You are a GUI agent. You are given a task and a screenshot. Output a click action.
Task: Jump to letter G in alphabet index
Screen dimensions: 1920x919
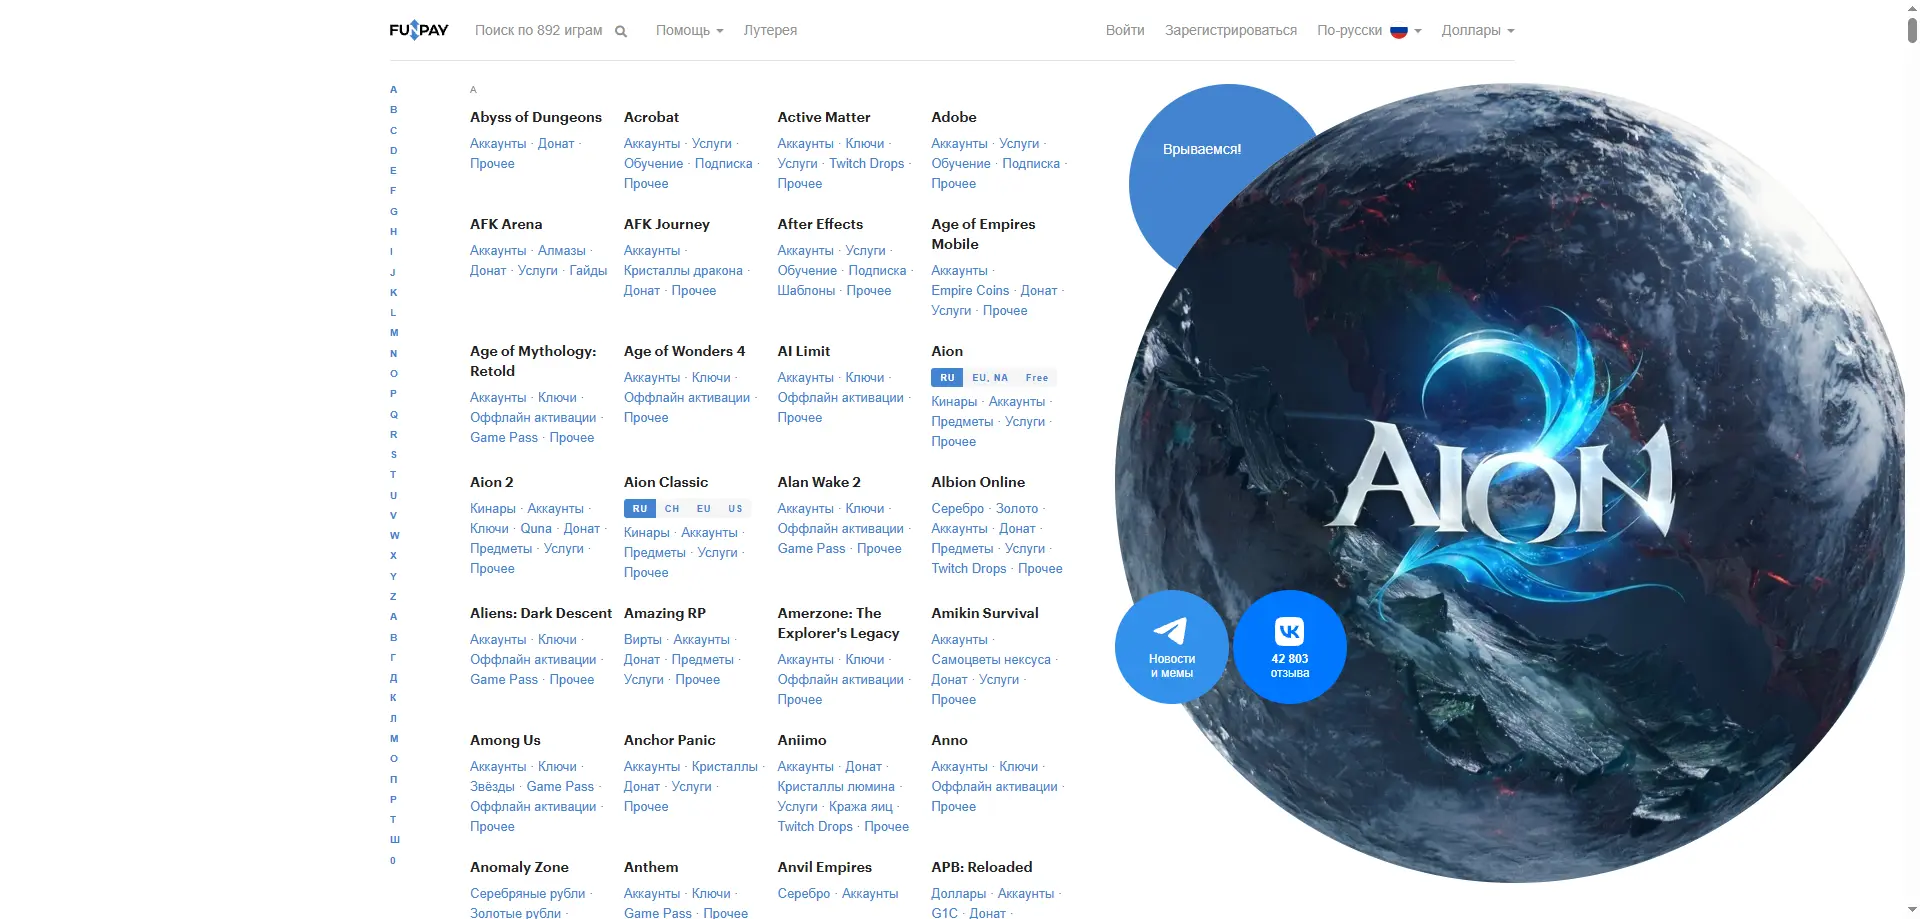(394, 211)
